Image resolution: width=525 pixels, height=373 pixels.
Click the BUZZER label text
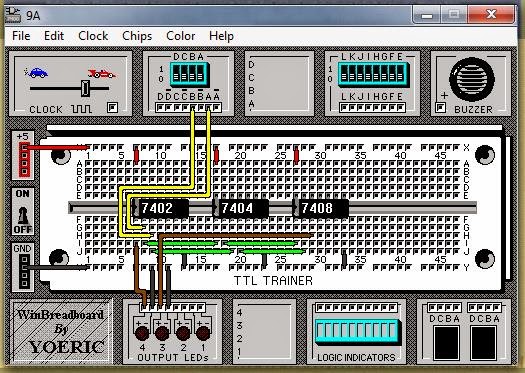pos(473,109)
